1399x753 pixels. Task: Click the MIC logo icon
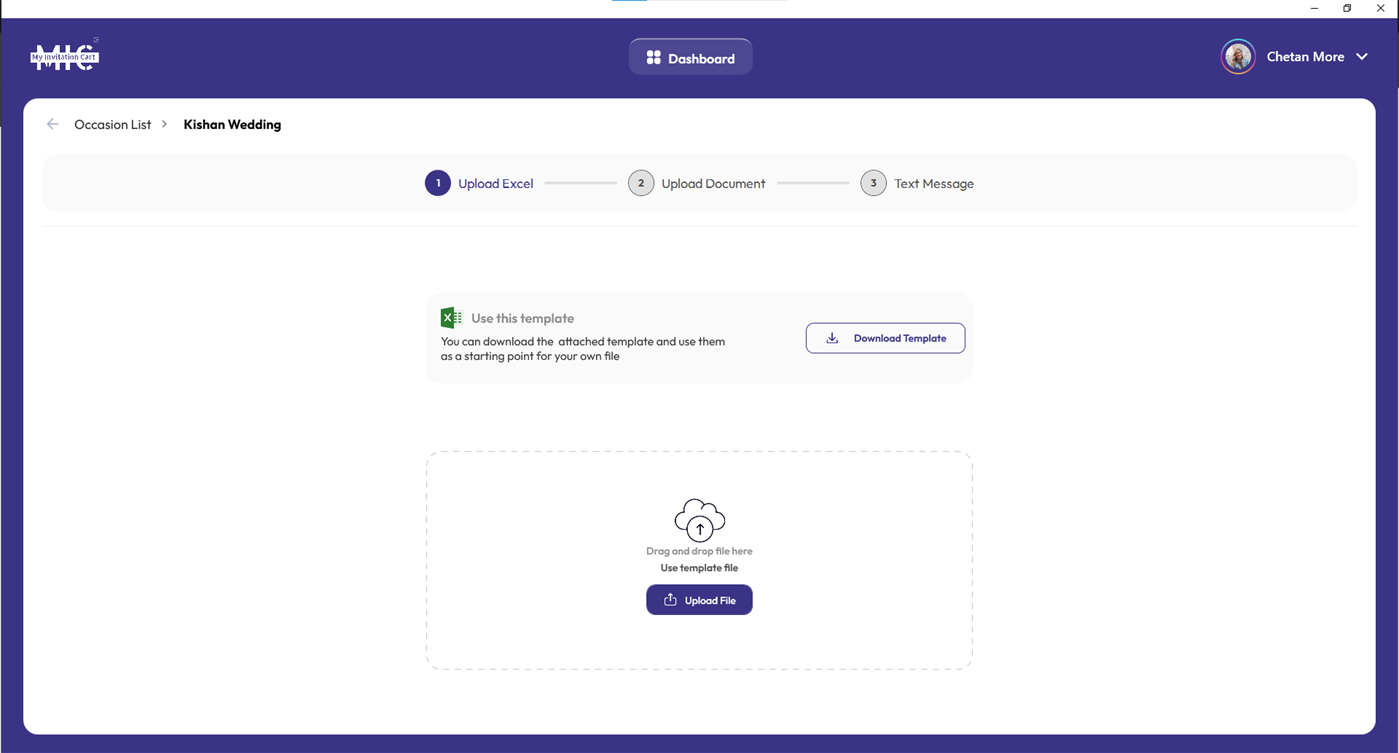tap(64, 55)
